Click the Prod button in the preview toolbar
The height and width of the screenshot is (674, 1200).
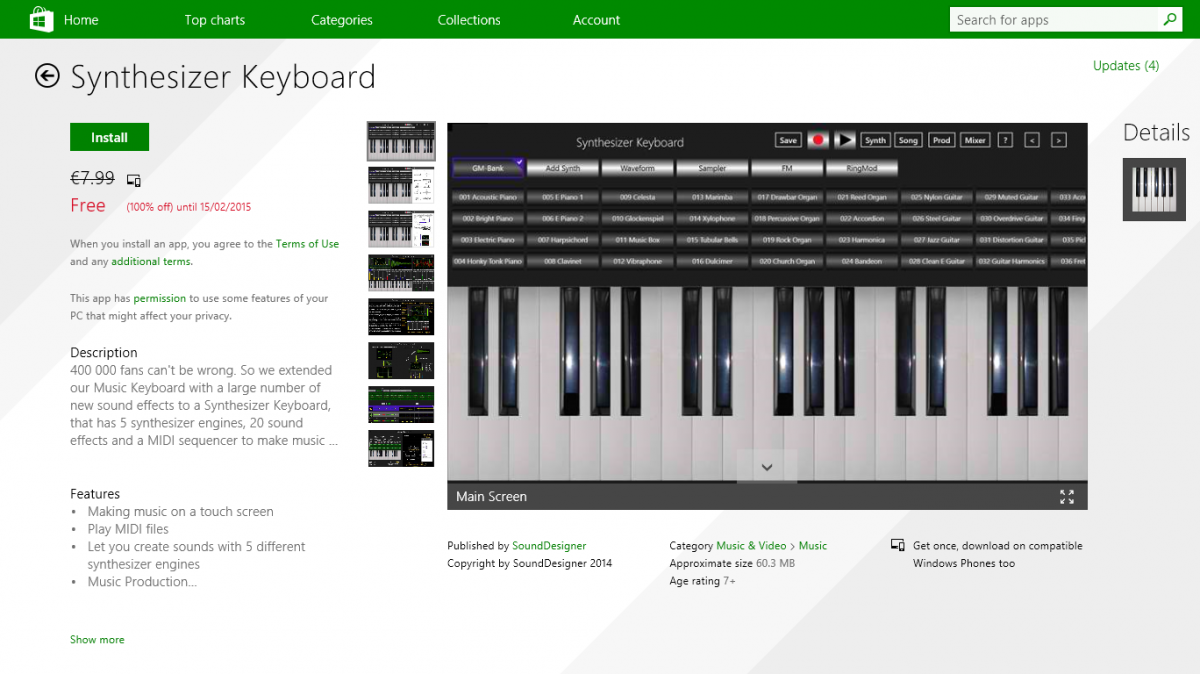pos(942,140)
